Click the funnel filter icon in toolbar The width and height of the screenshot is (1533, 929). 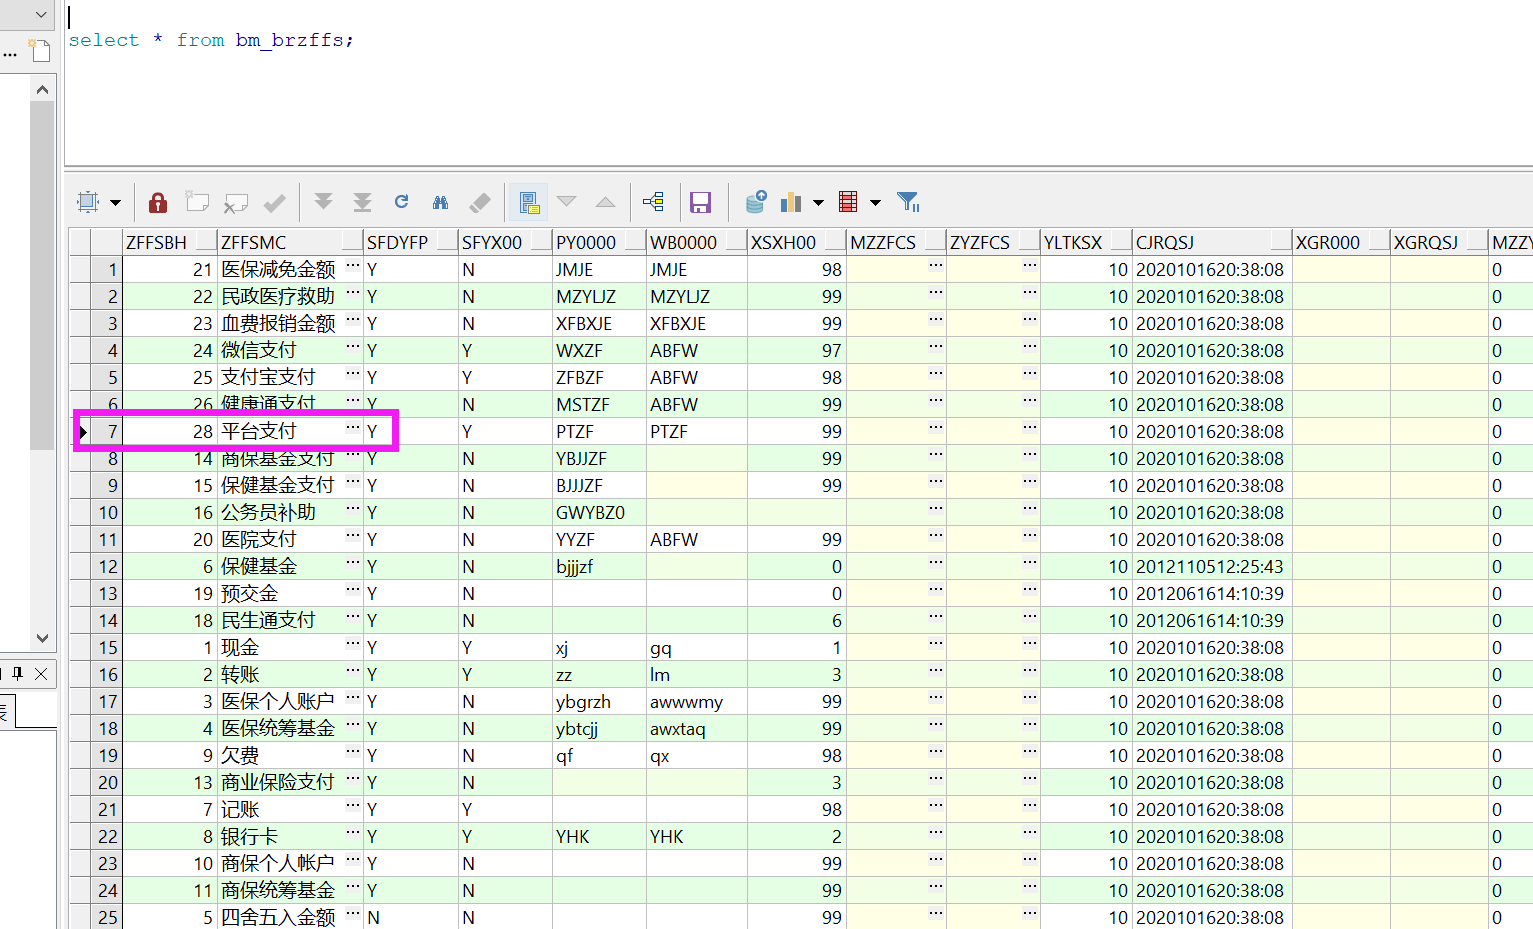coord(908,202)
